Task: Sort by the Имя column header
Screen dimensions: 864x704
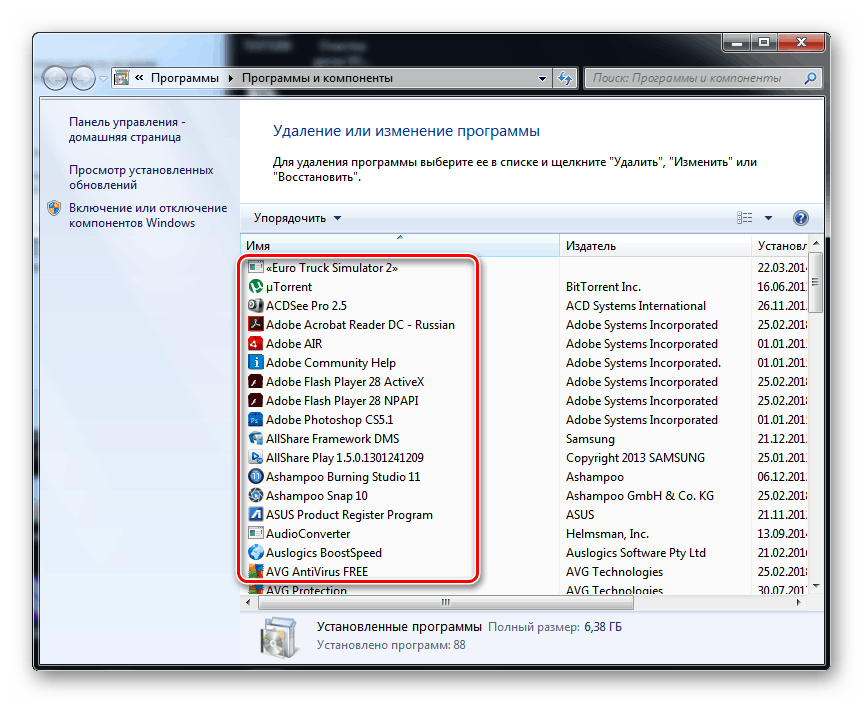Action: click(400, 246)
